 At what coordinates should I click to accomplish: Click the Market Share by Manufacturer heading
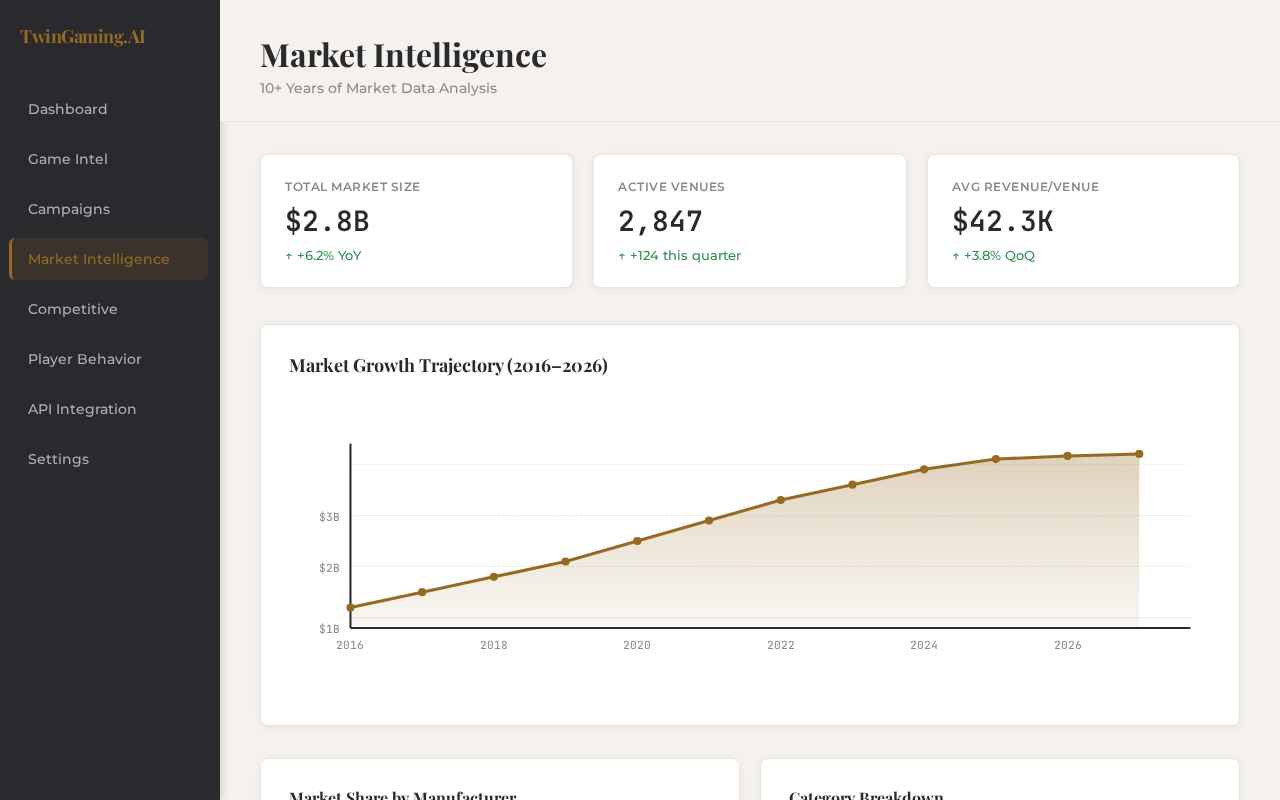[x=402, y=795]
